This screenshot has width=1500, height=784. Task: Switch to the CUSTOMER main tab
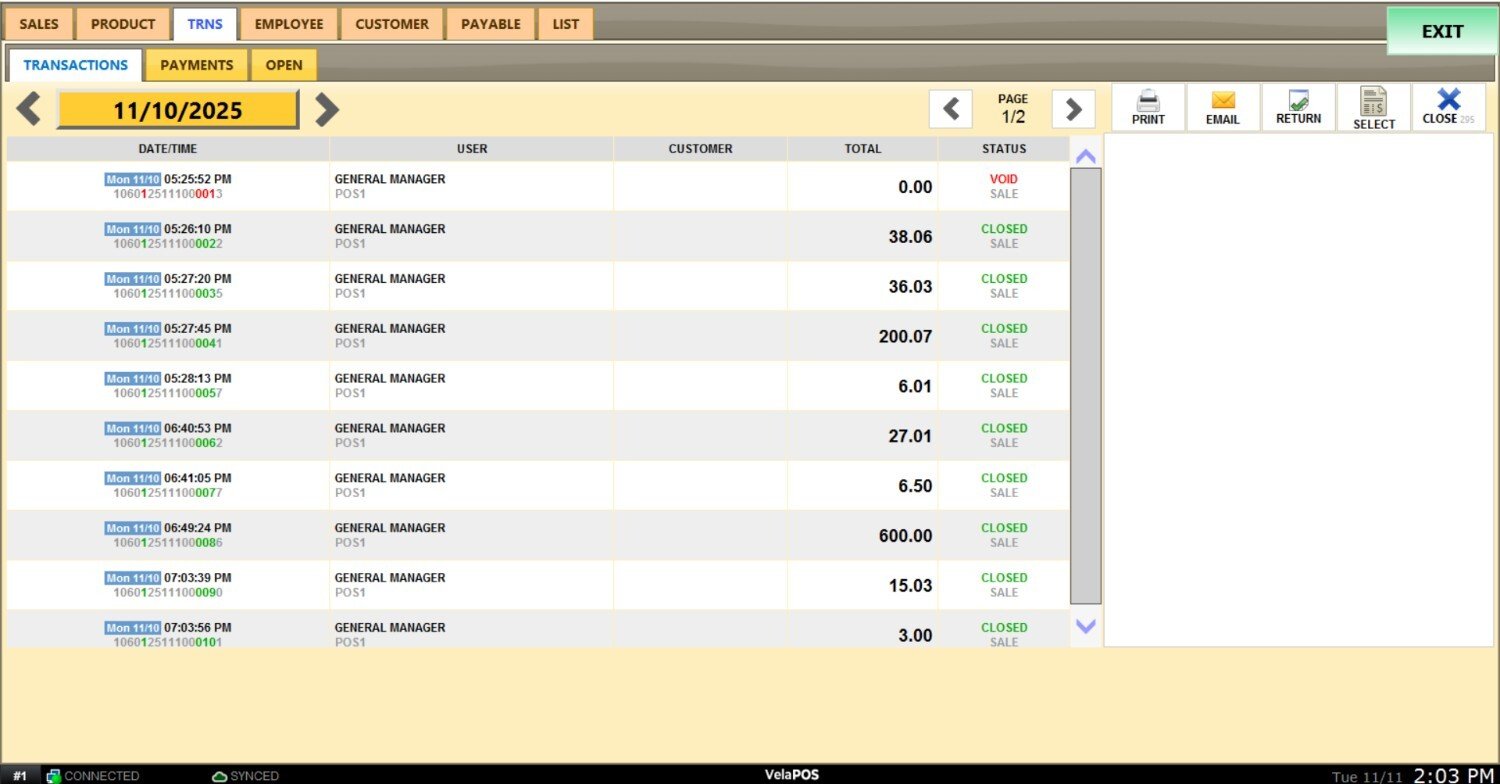(x=392, y=24)
